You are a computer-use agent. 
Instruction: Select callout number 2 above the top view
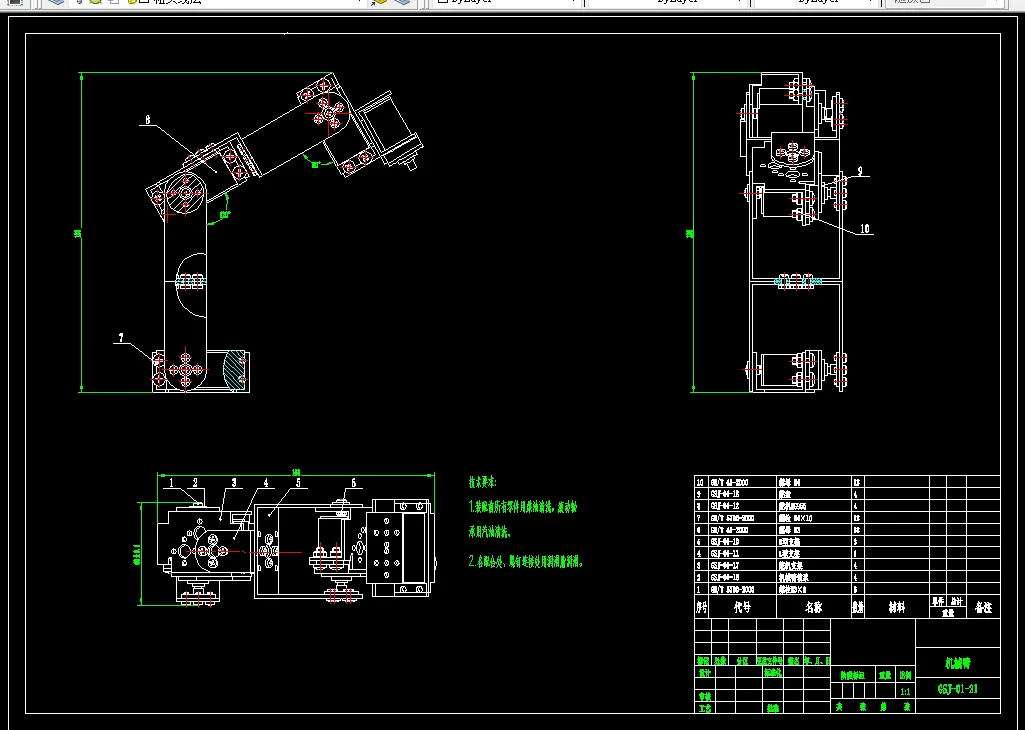[x=195, y=482]
